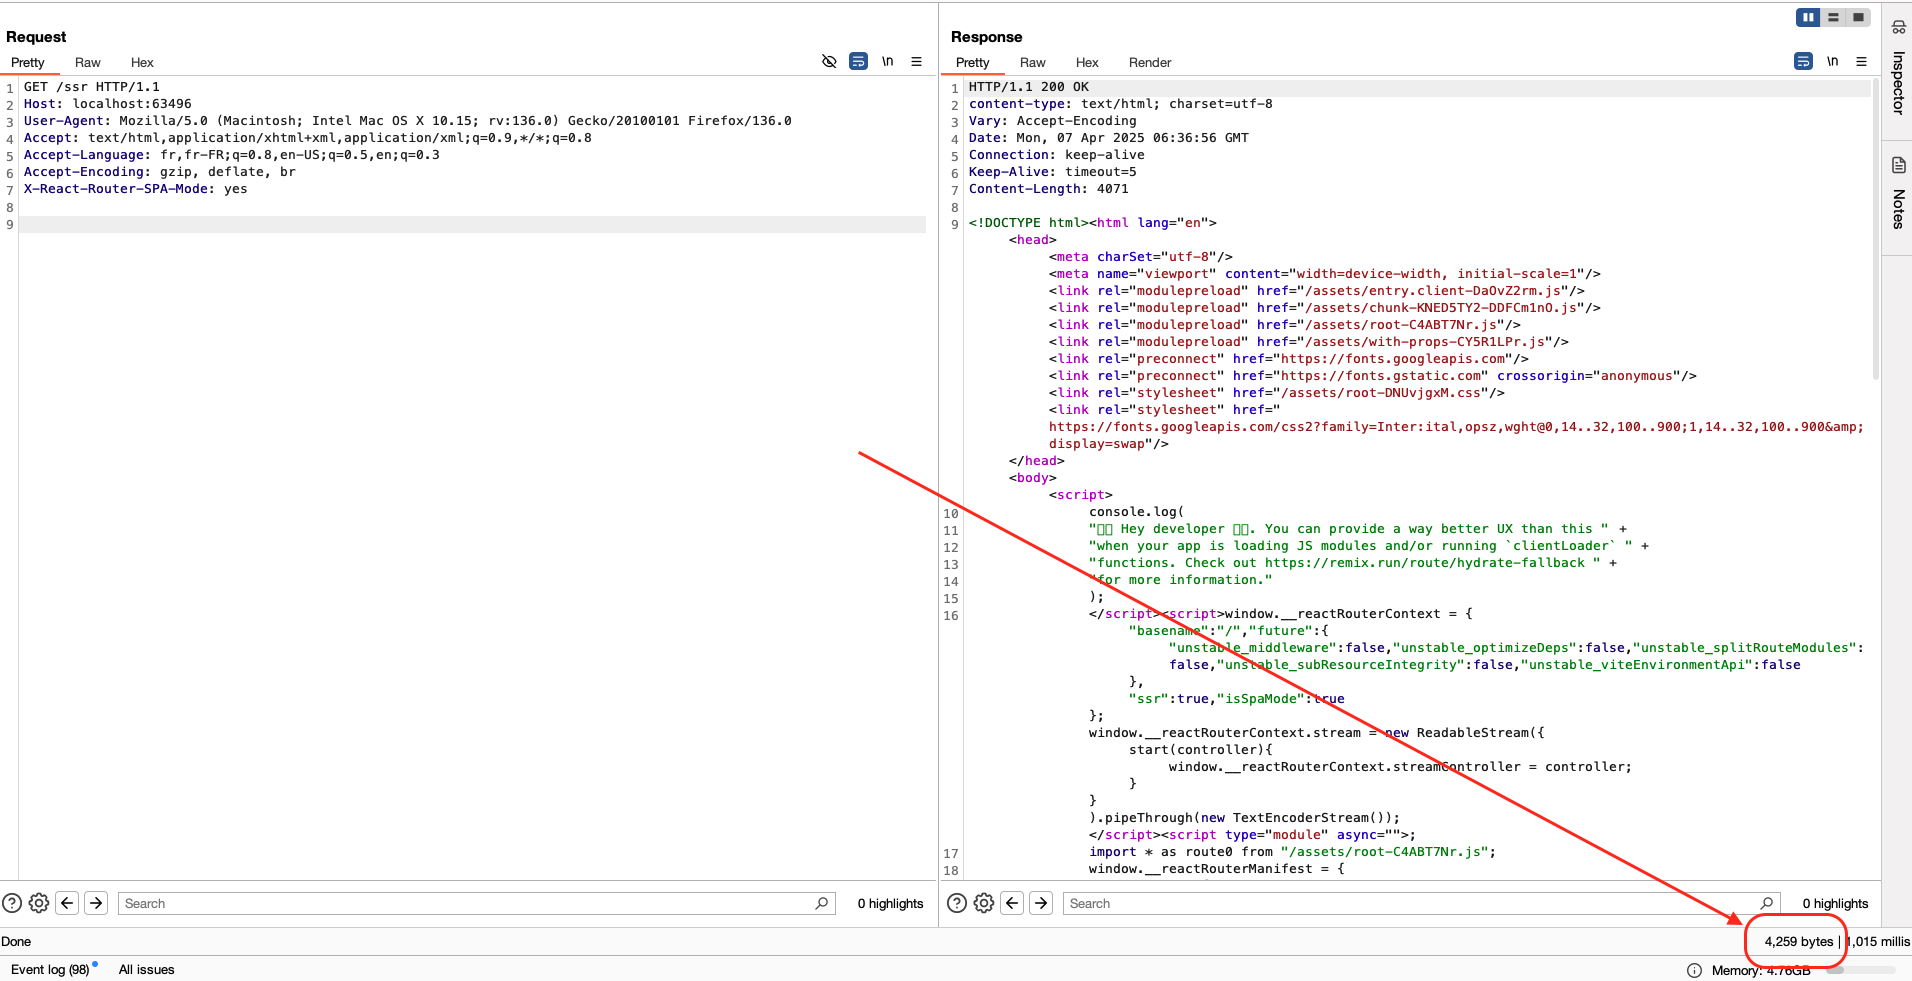The width and height of the screenshot is (1912, 981).
Task: Click the Host: localhost:63496 header line
Action: click(x=108, y=104)
